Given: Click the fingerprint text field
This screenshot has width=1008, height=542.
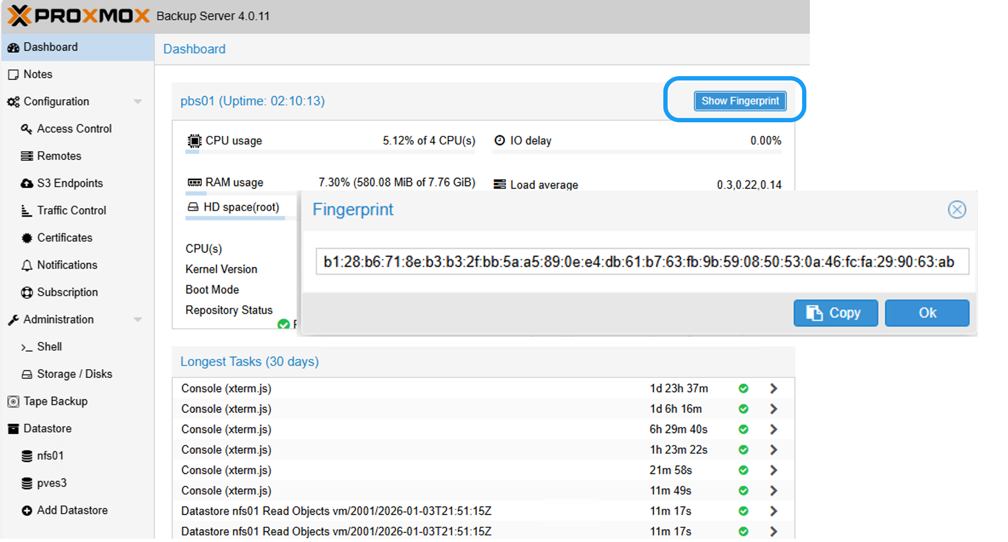Looking at the screenshot, I should pos(641,262).
